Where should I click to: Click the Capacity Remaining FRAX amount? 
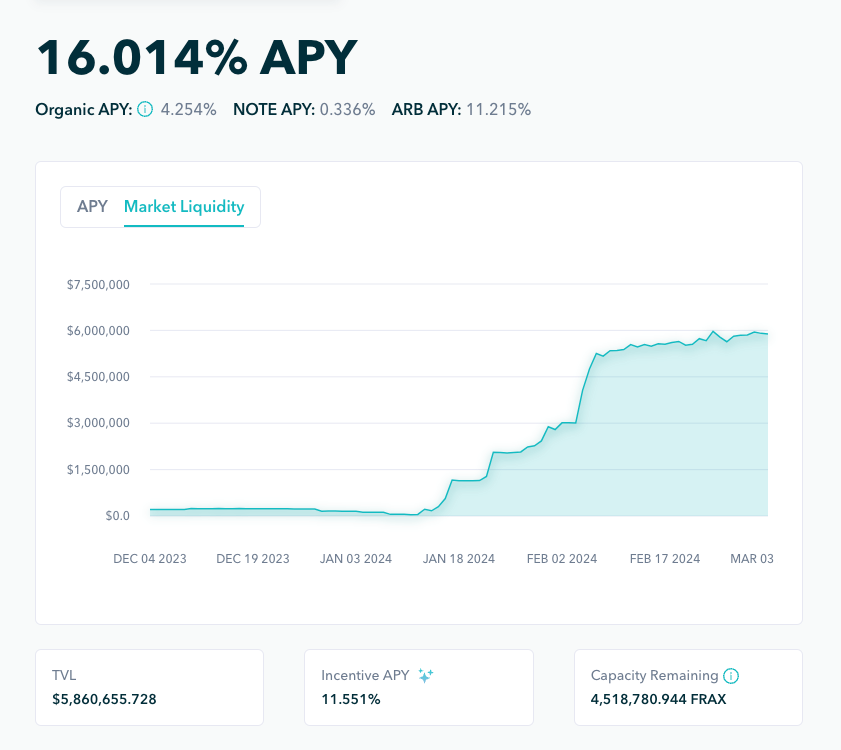658,699
